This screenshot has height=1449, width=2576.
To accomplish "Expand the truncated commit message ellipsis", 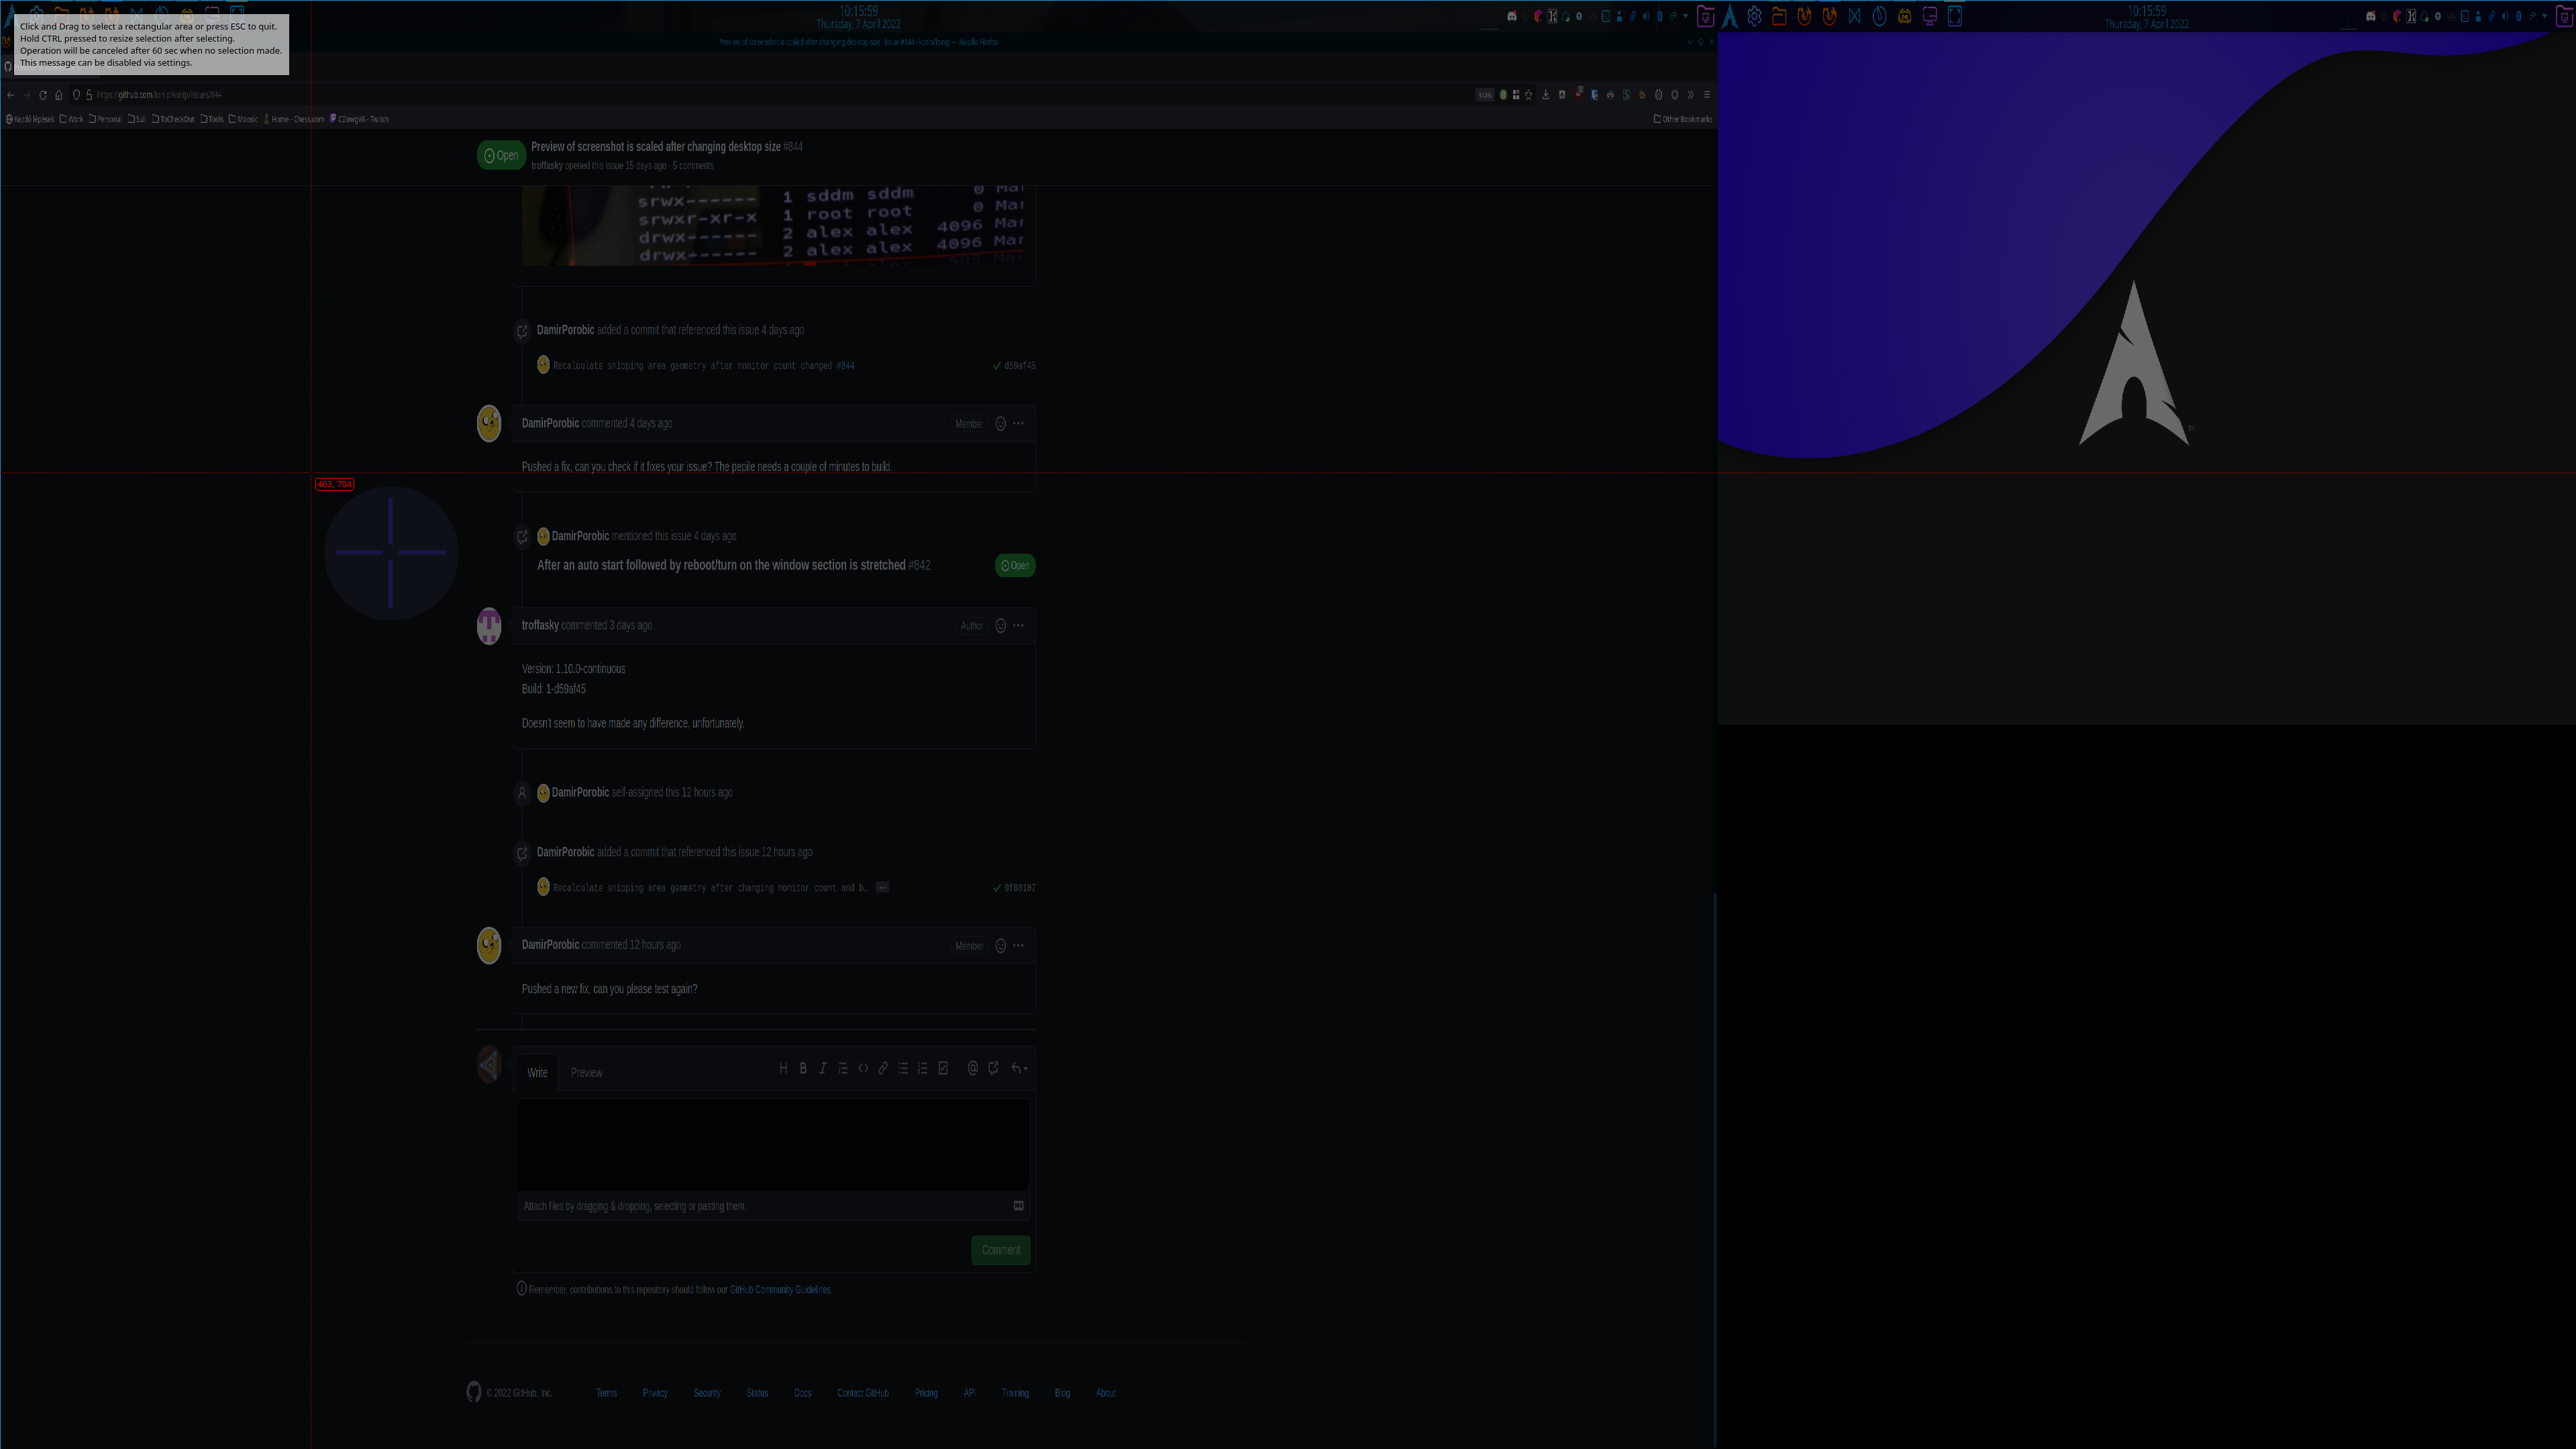I will 882,887.
